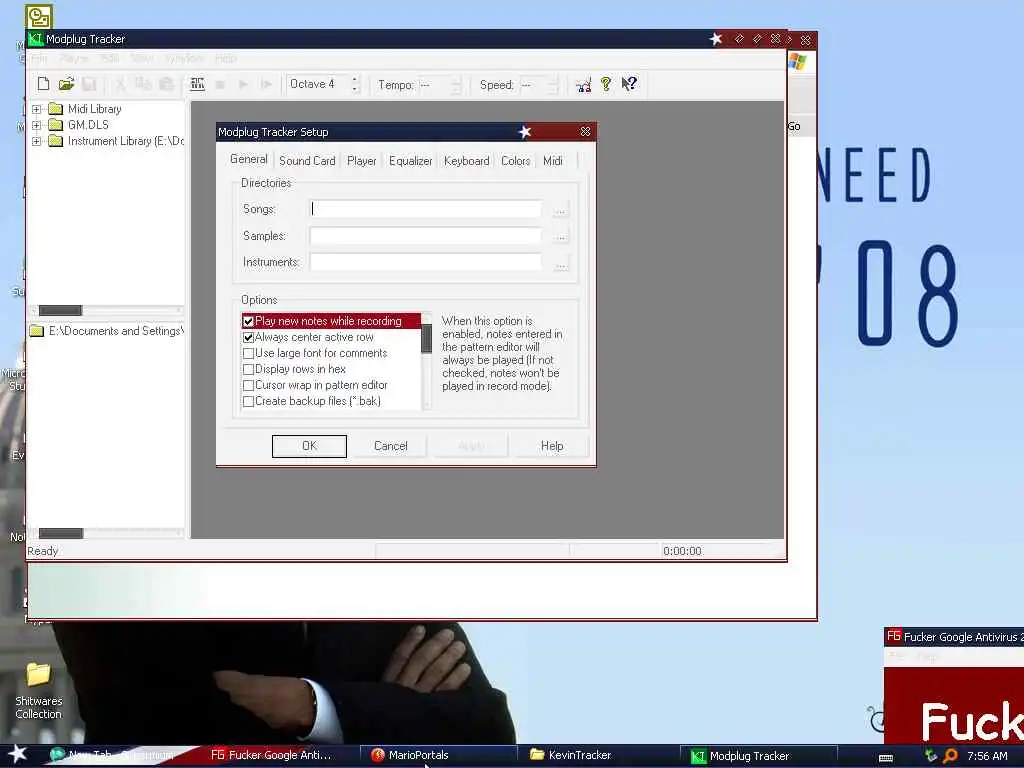Expand the Midi Library tree node

37,109
